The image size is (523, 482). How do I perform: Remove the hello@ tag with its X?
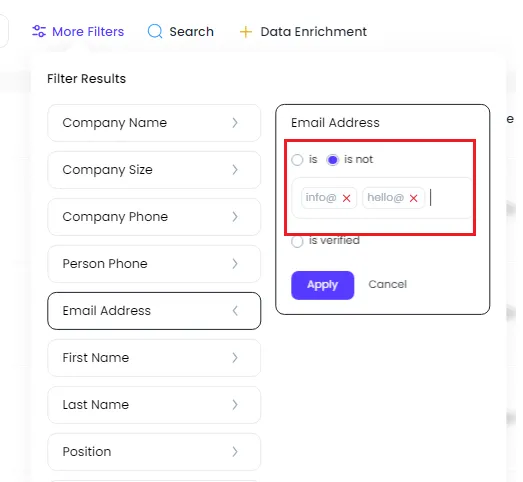pos(414,198)
